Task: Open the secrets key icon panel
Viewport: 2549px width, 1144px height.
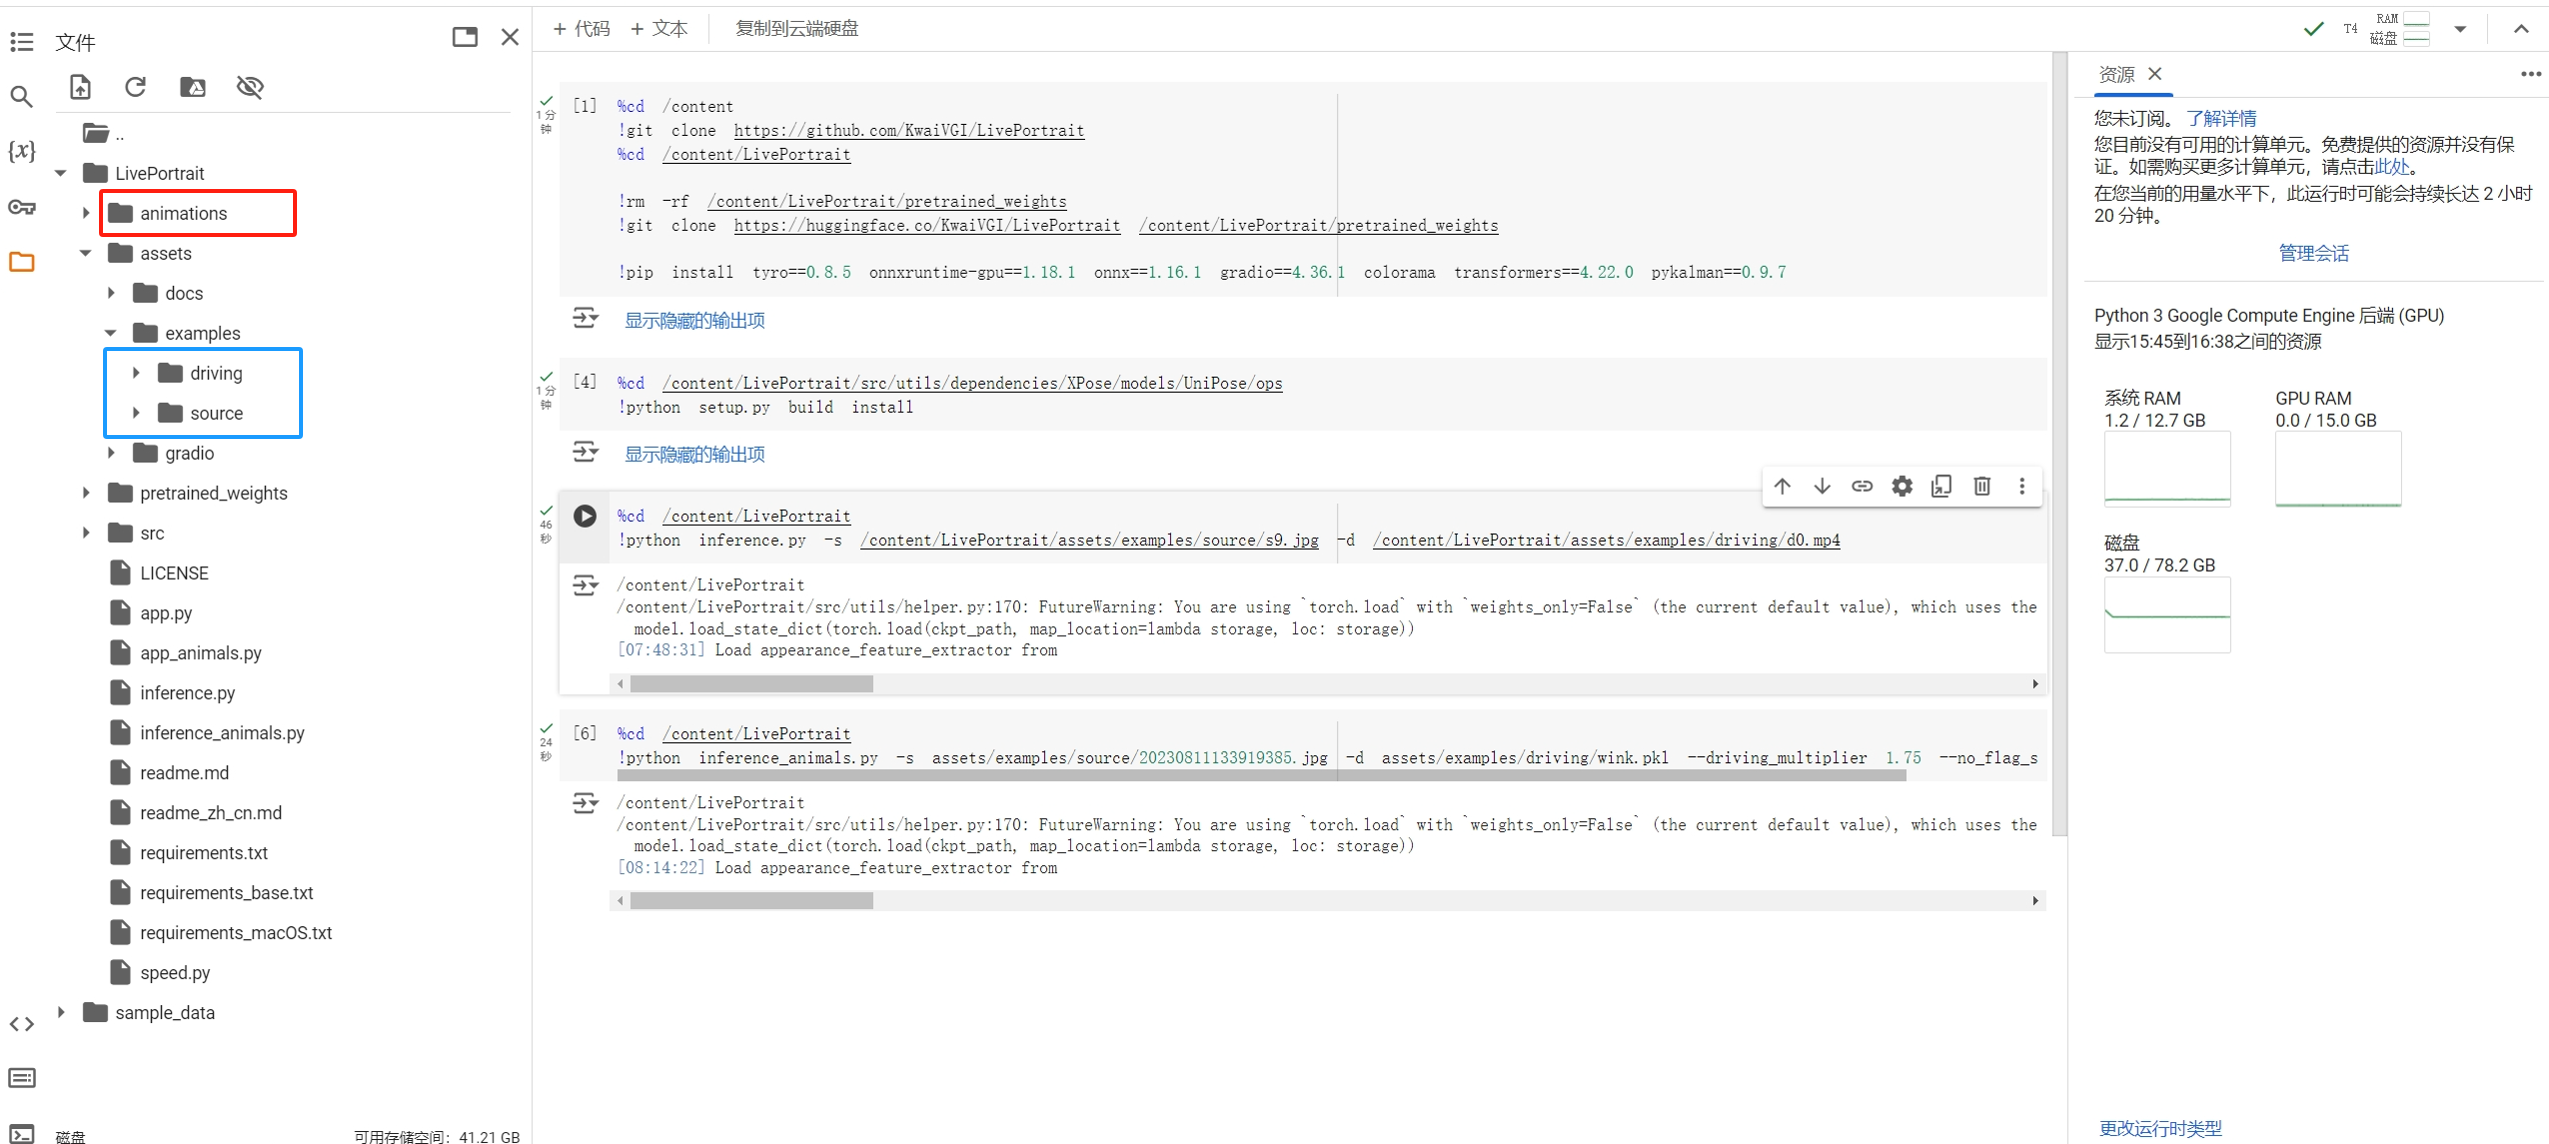Action: (22, 207)
